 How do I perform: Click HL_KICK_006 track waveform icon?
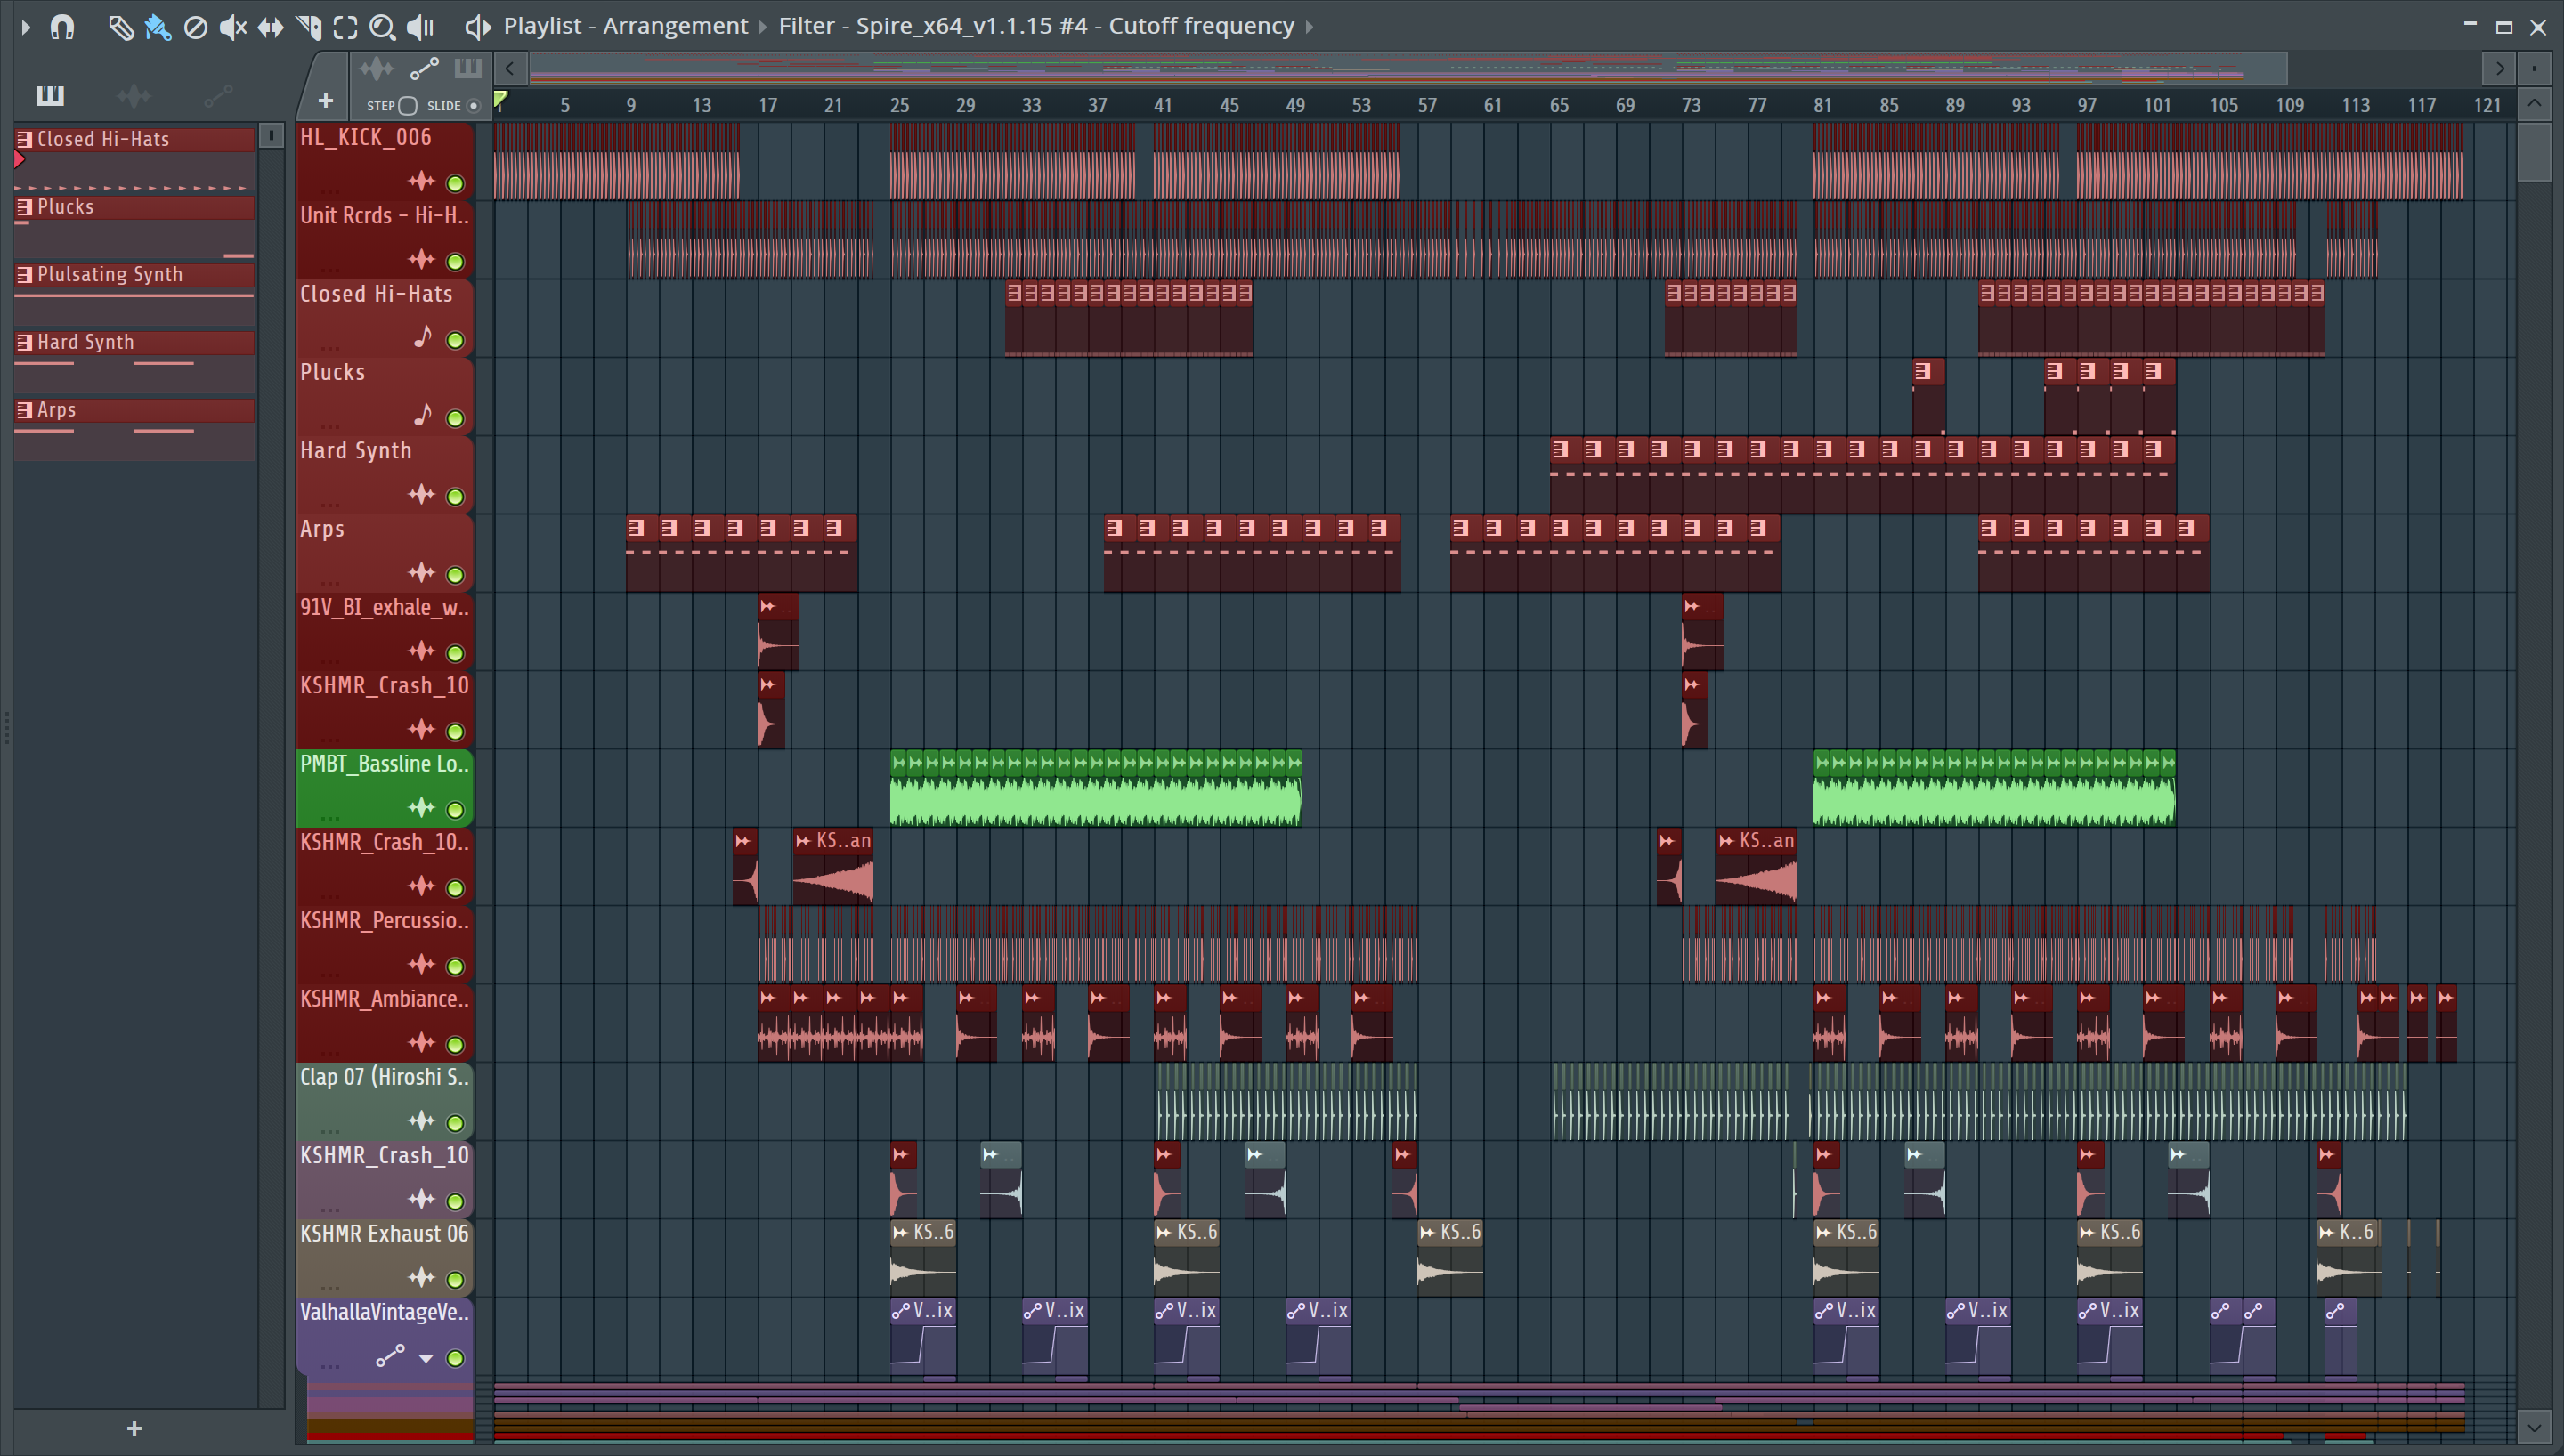(421, 182)
